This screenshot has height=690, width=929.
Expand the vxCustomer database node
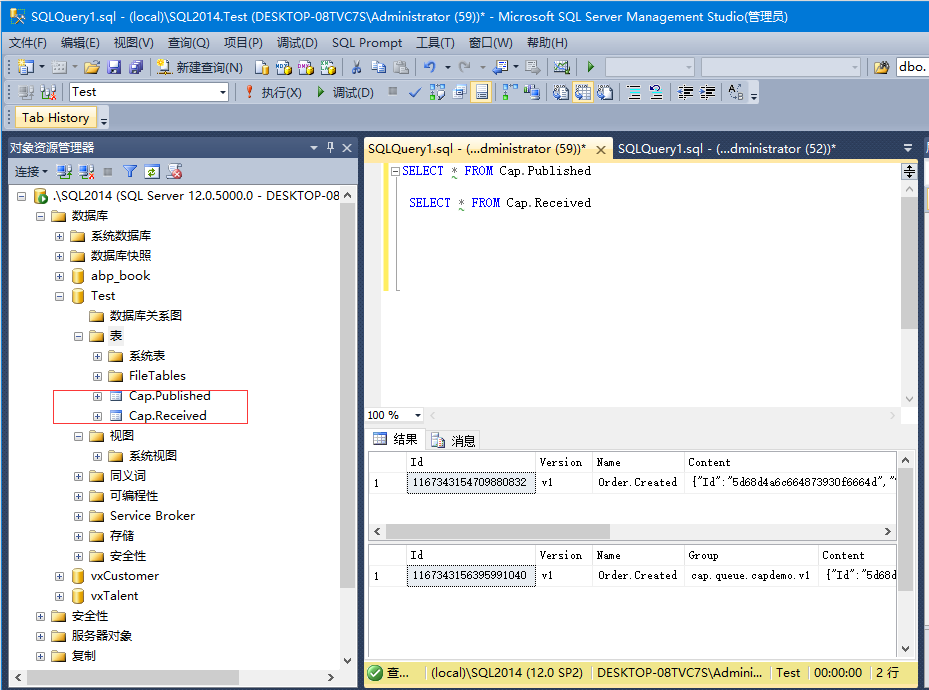(59, 576)
